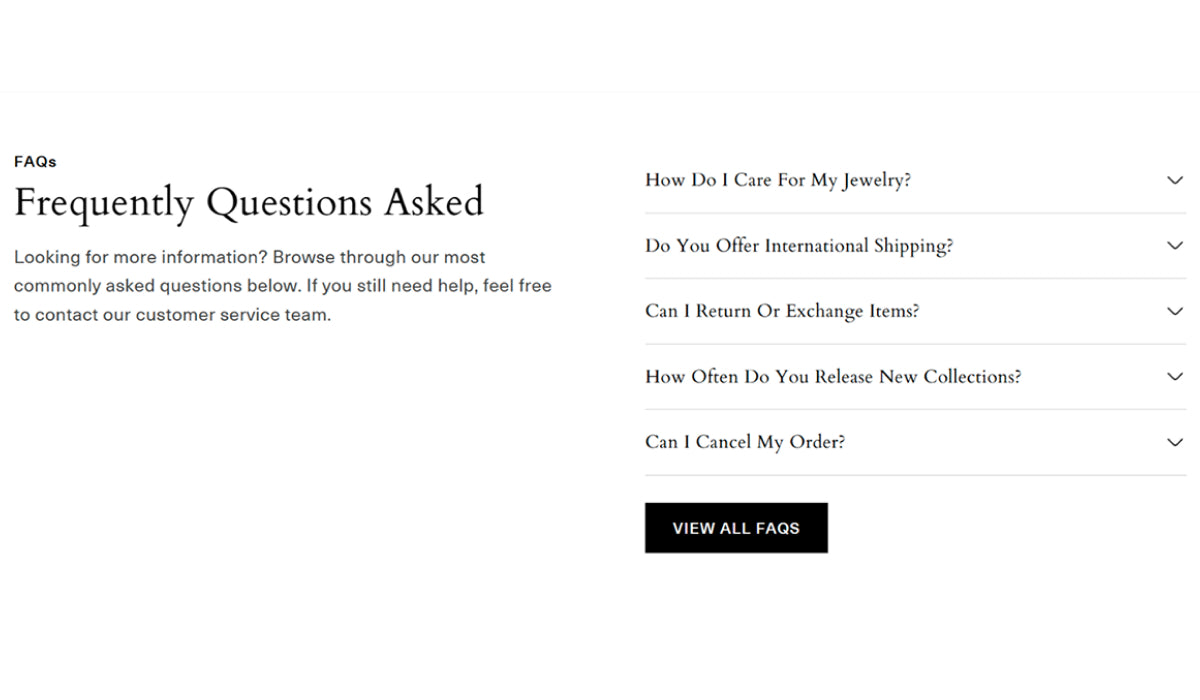Click chevron next to New Collections question
Screen dimensions: 1200x700
[1175, 377]
